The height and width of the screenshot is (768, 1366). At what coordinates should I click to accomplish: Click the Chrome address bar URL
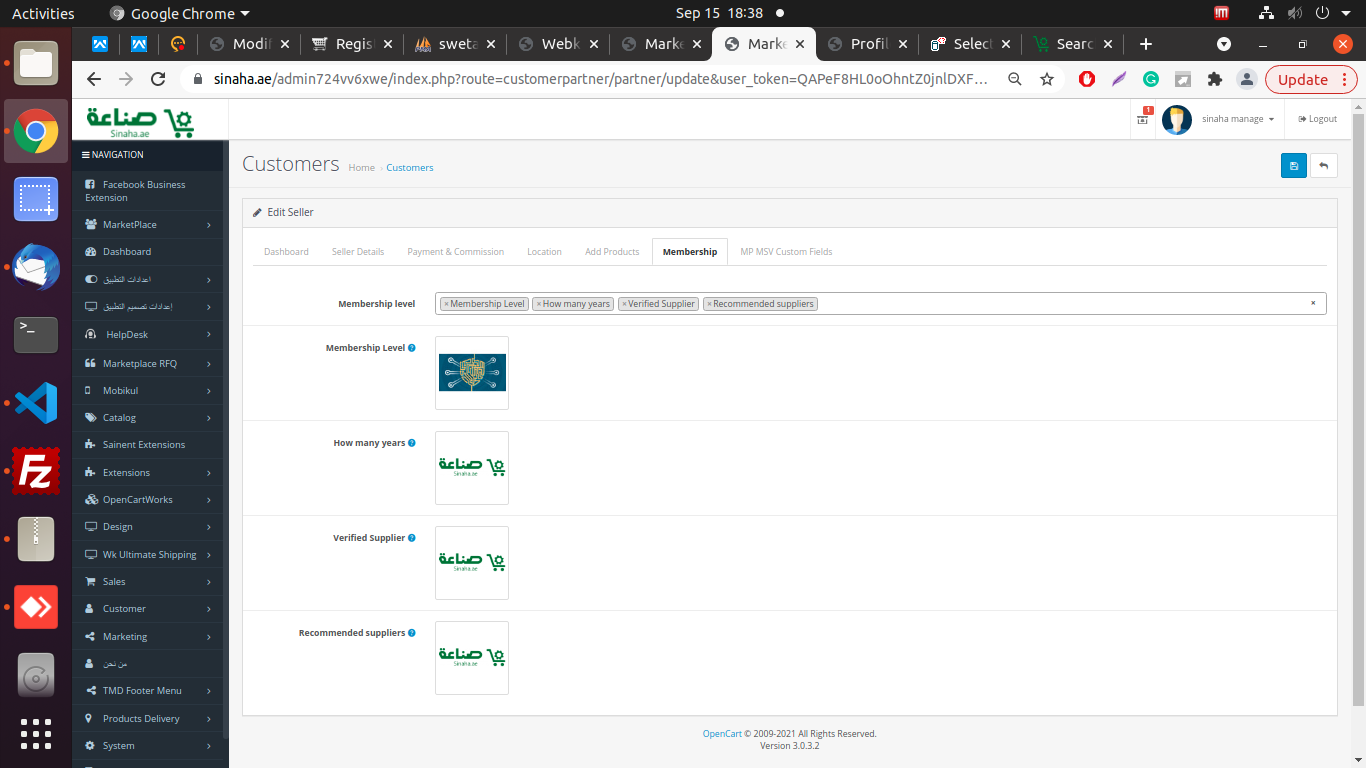(x=601, y=79)
